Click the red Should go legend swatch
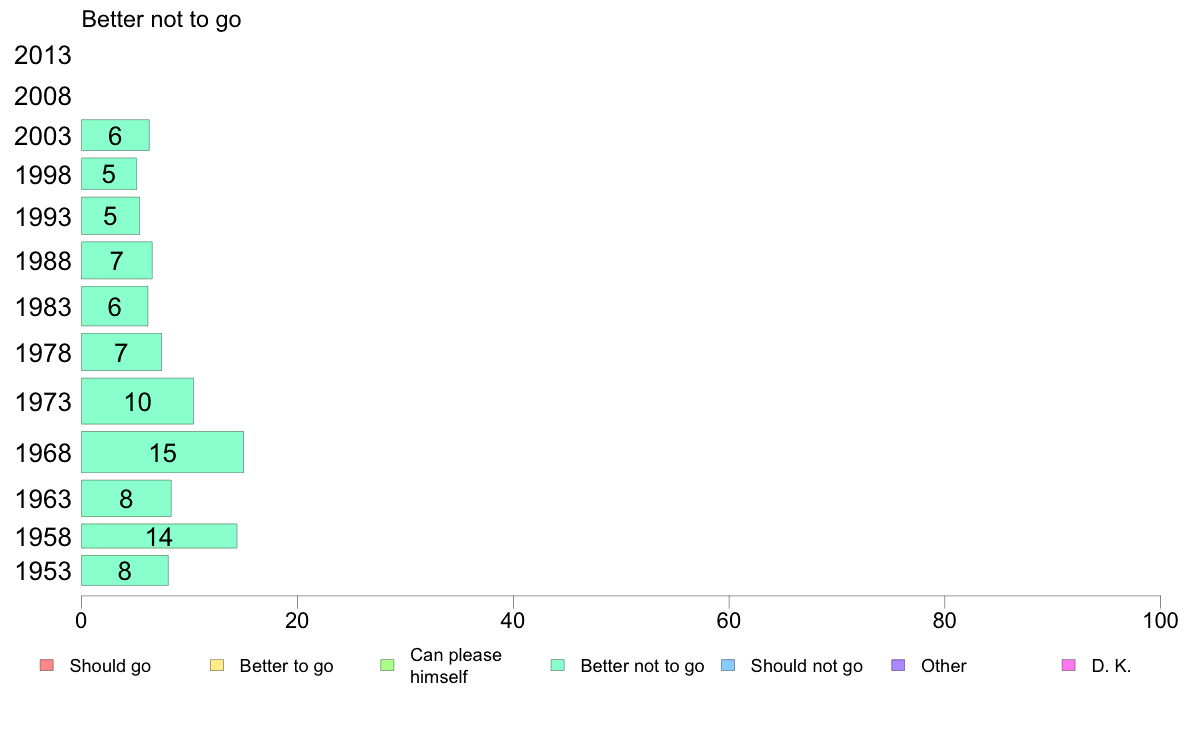The width and height of the screenshot is (1188, 736). click(x=47, y=666)
